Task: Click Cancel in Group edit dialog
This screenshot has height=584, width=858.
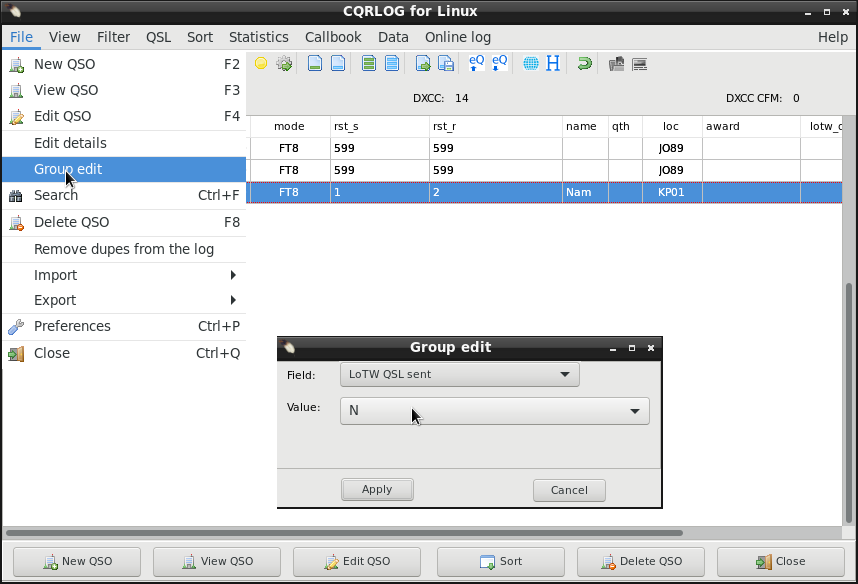Action: pyautogui.click(x=569, y=490)
